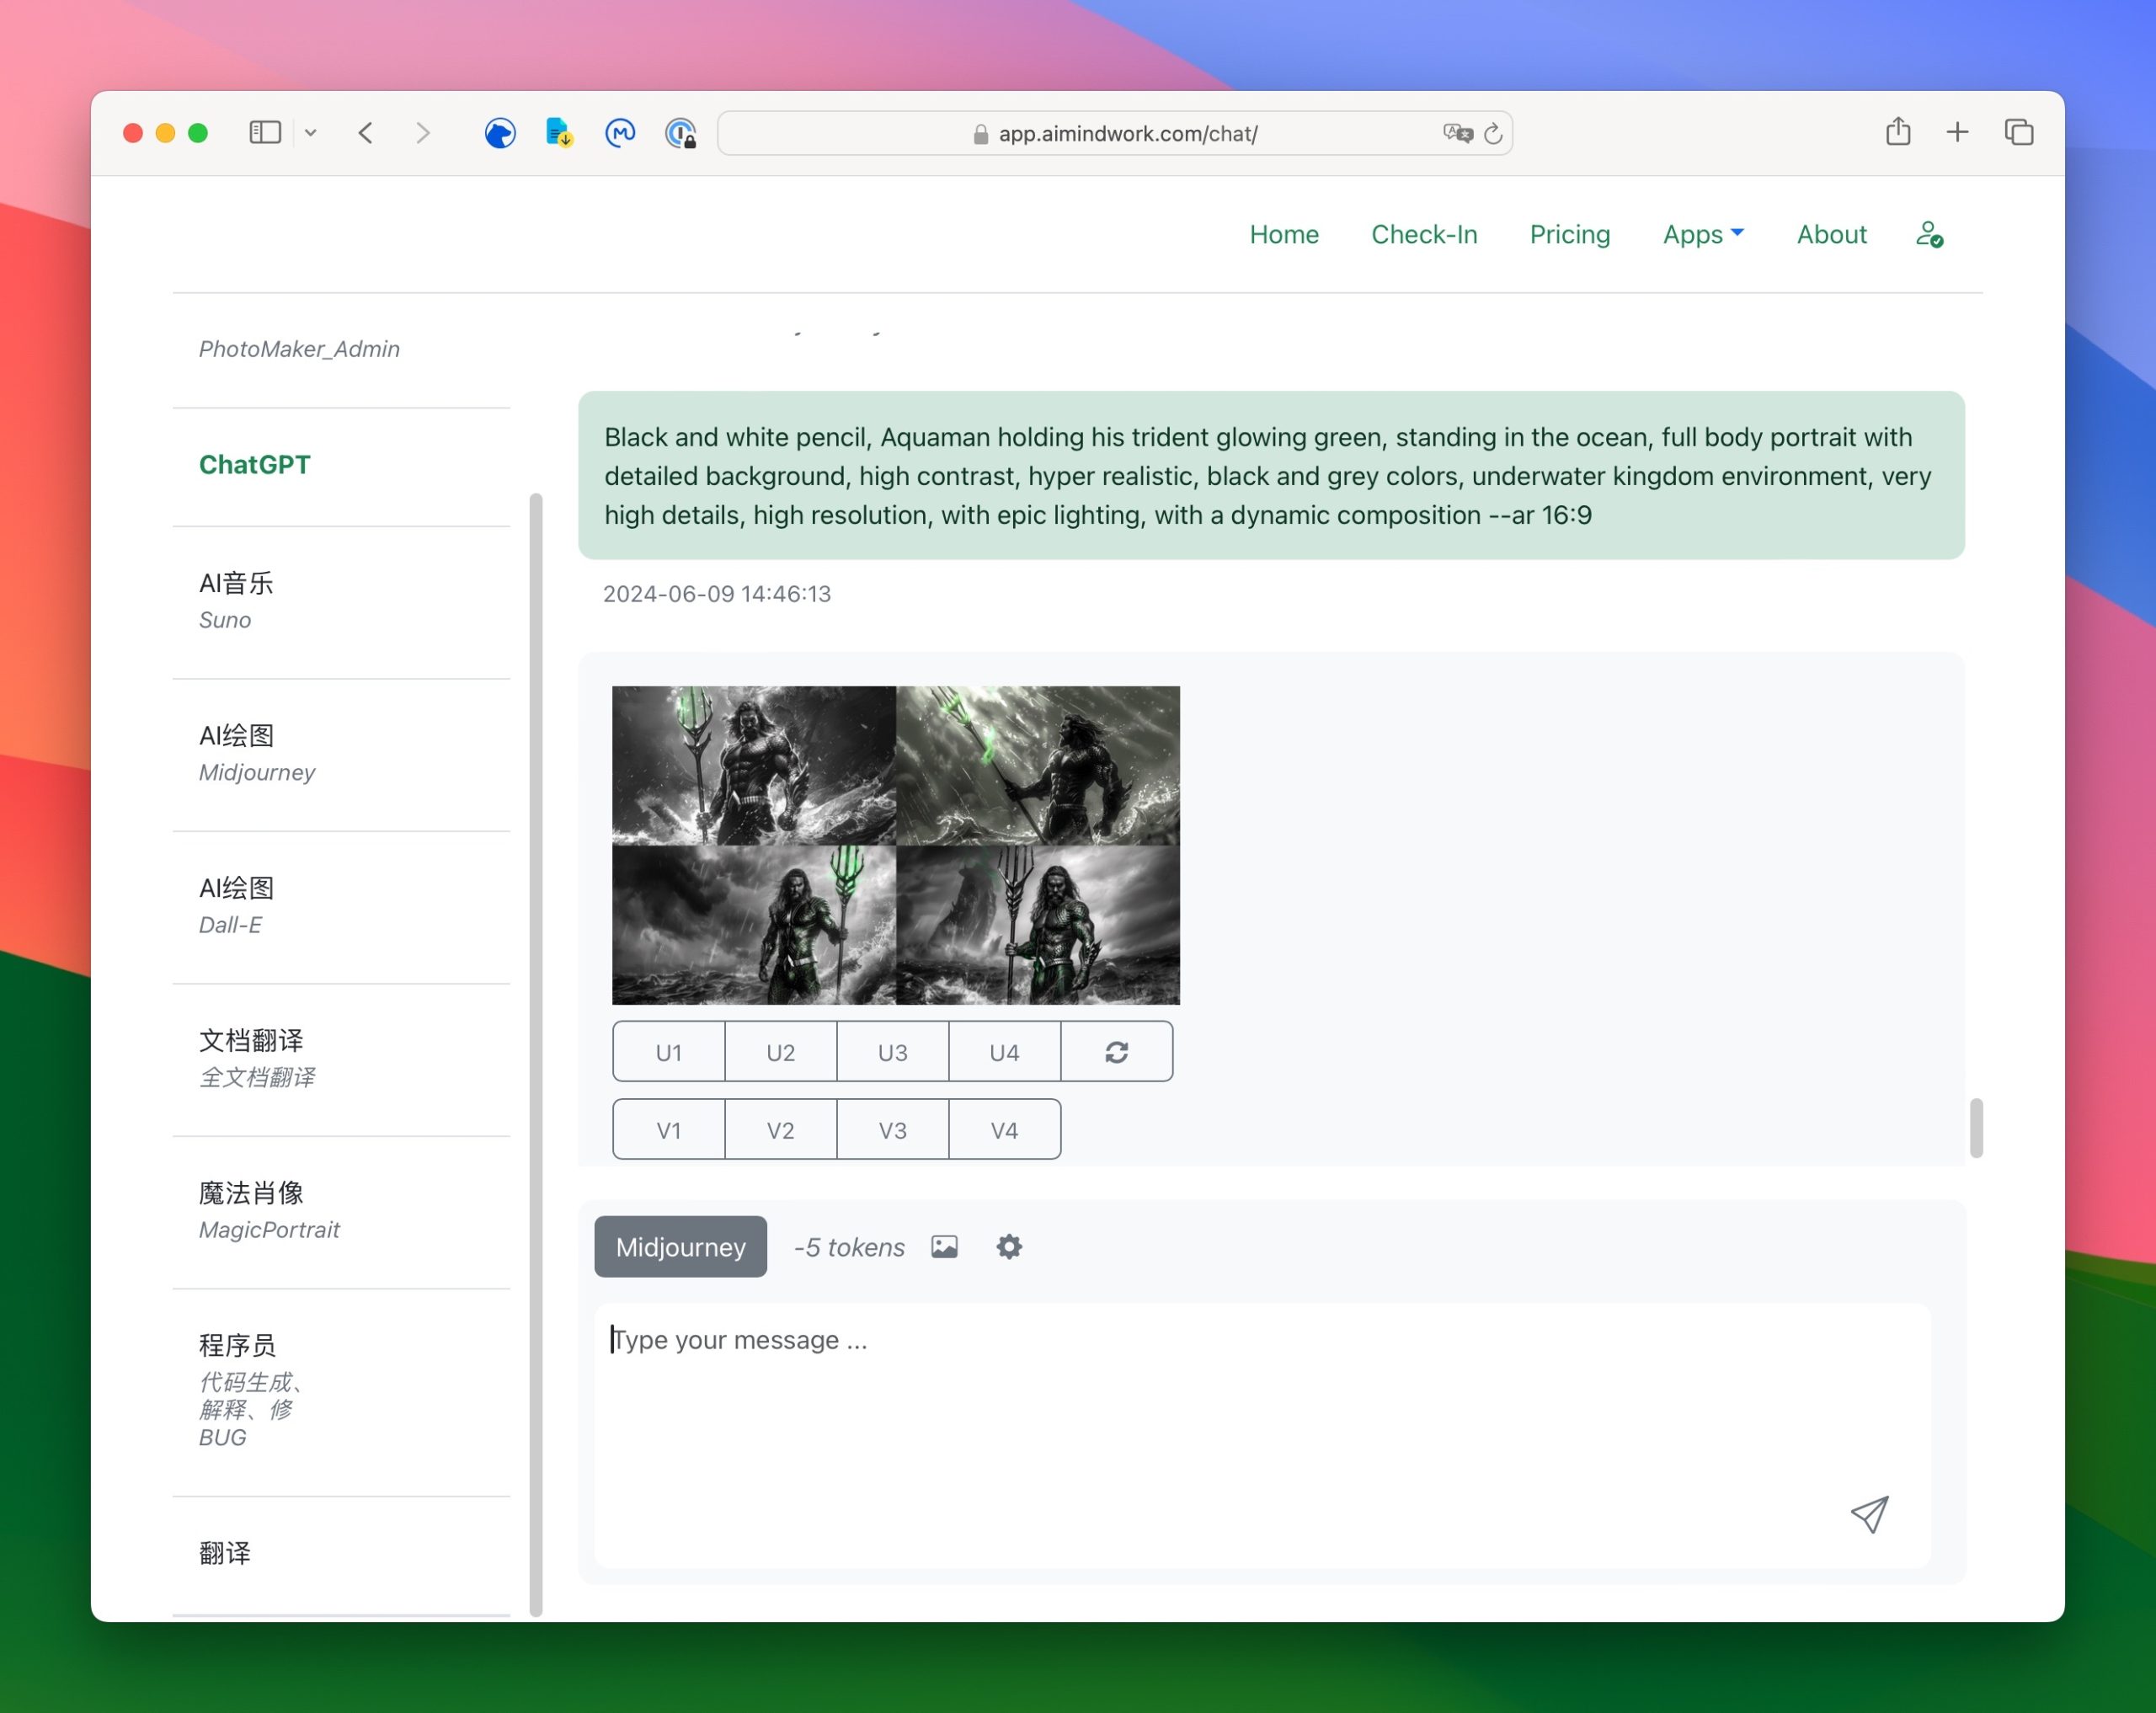Click the Mastodon extension icon
The width and height of the screenshot is (2156, 1713).
(x=620, y=132)
